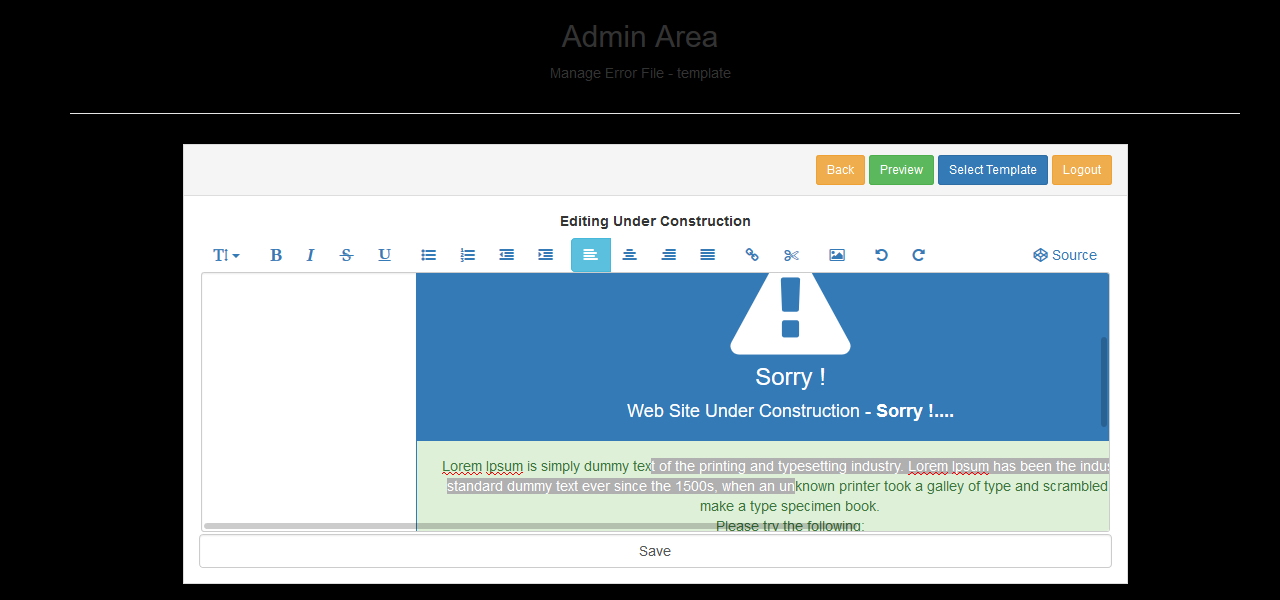Click the vertical scrollbar in editor

(1104, 382)
